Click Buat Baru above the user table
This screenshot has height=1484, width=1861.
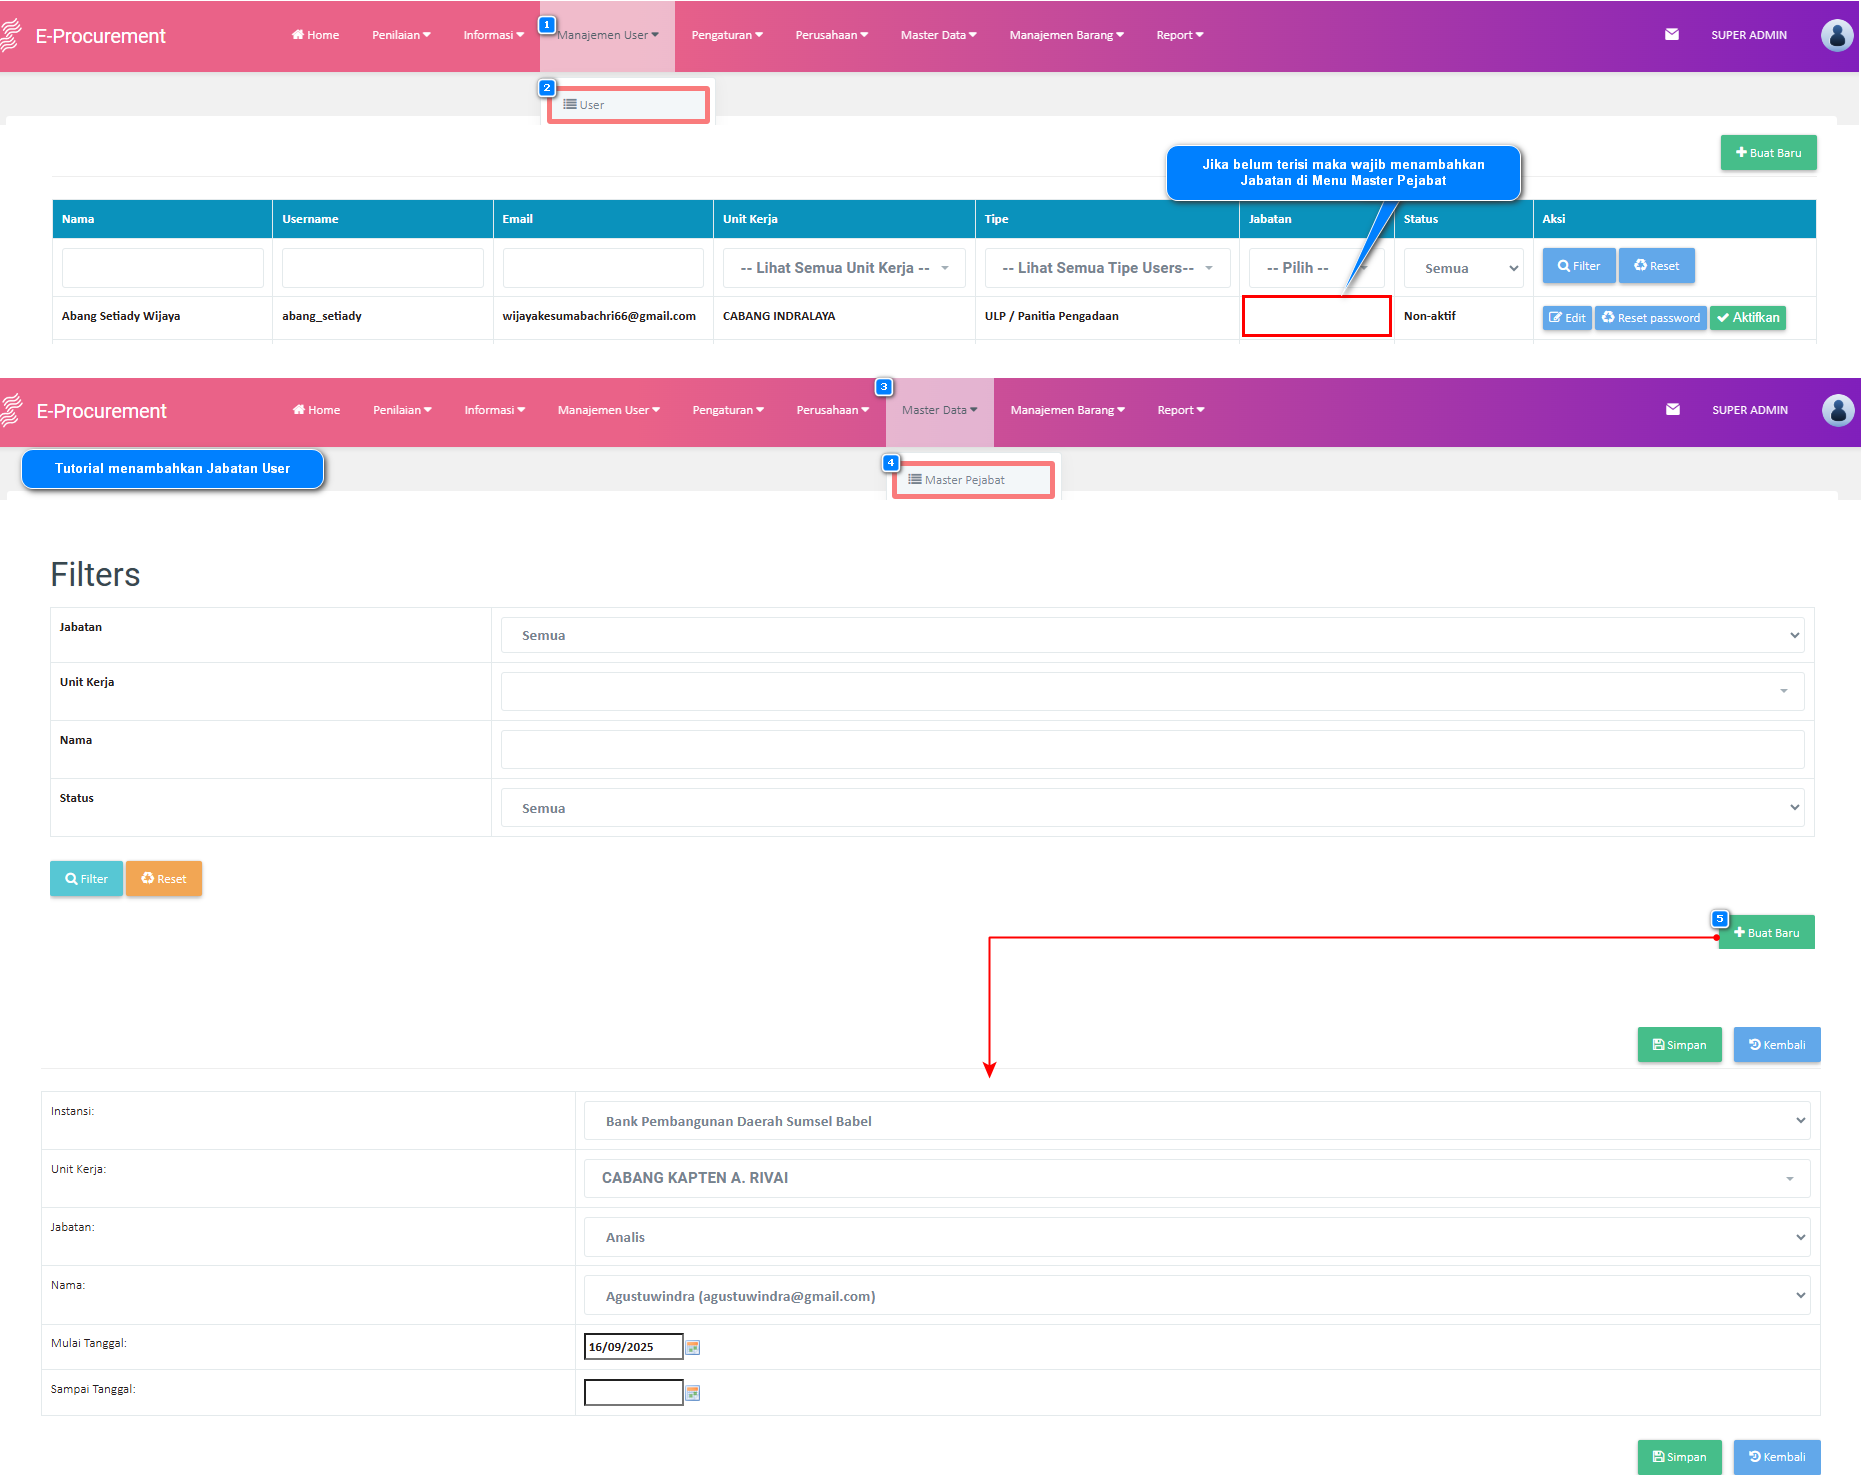coord(1768,153)
